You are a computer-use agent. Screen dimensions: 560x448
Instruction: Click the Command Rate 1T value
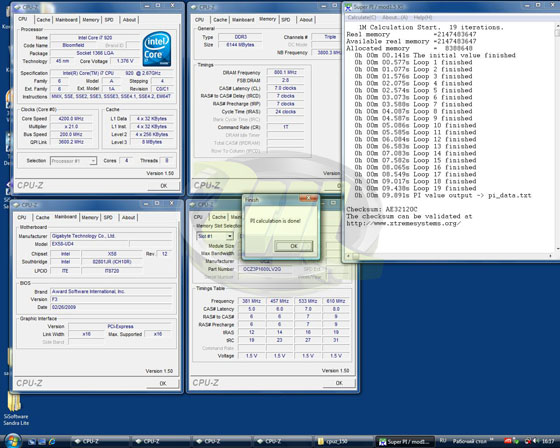(285, 127)
